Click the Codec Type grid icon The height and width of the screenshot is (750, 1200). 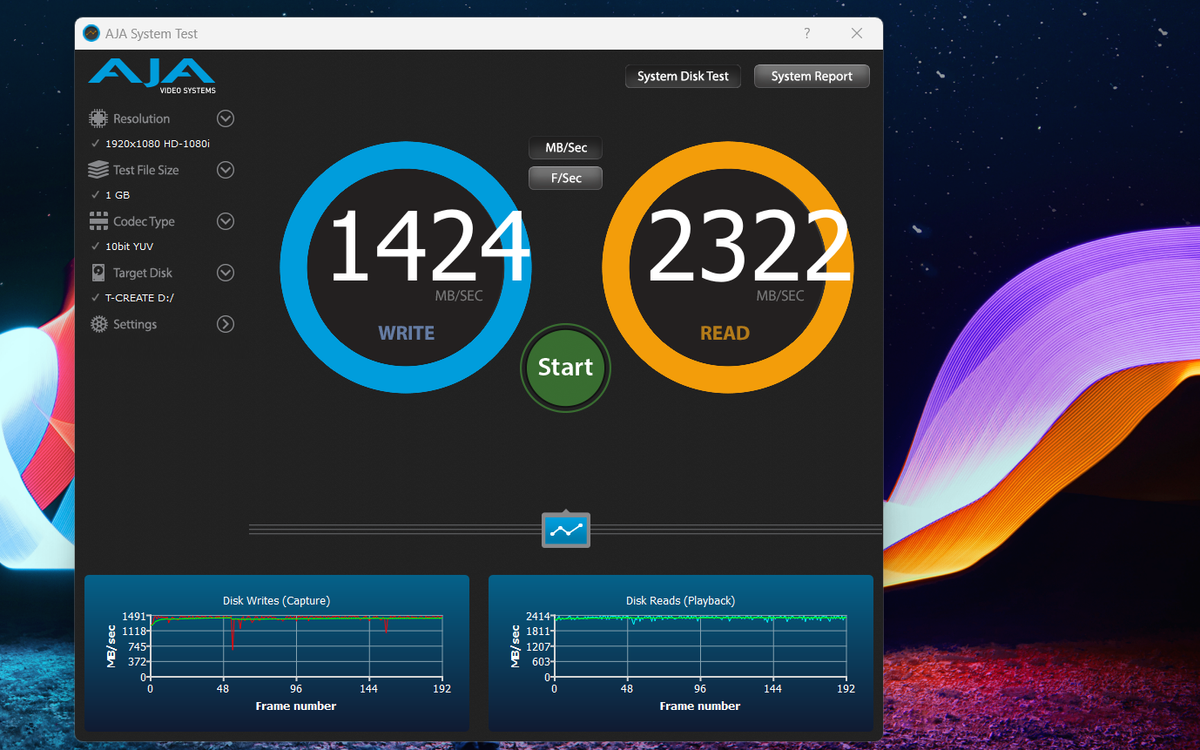[x=98, y=221]
